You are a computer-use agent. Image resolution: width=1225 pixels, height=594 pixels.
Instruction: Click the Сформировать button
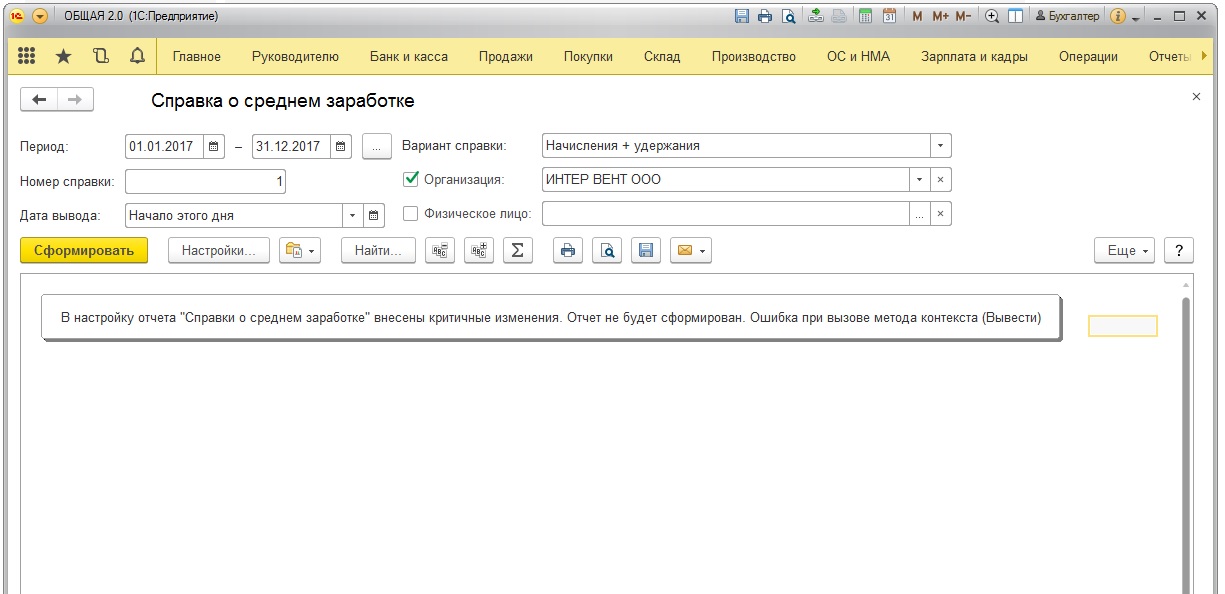click(x=84, y=251)
